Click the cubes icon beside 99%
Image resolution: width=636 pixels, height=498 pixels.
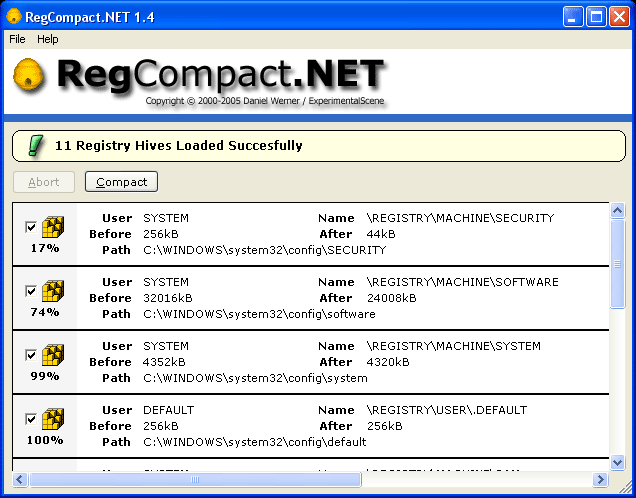pos(53,355)
